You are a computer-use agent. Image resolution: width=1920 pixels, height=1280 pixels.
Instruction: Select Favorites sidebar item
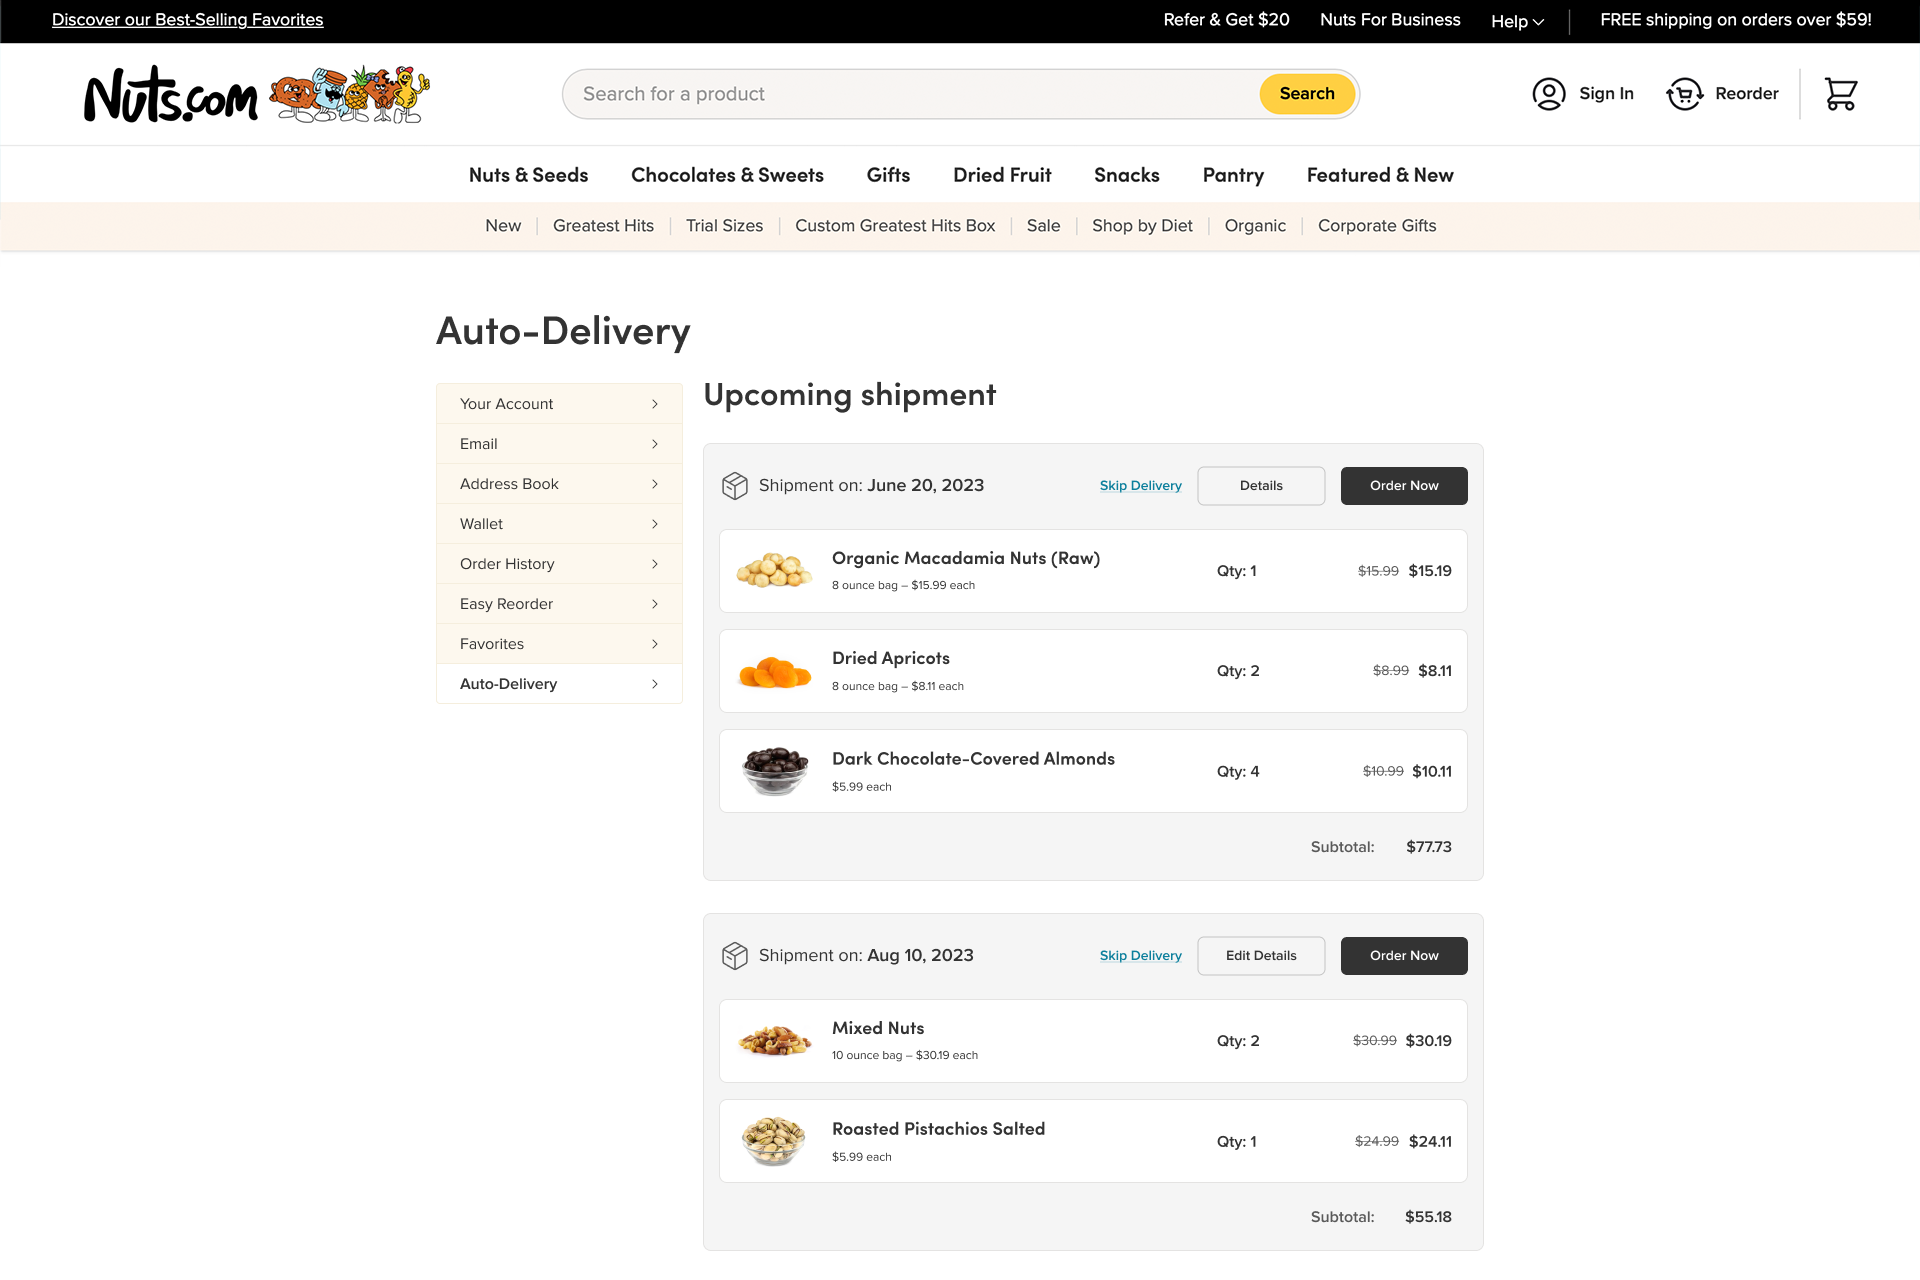(x=559, y=644)
